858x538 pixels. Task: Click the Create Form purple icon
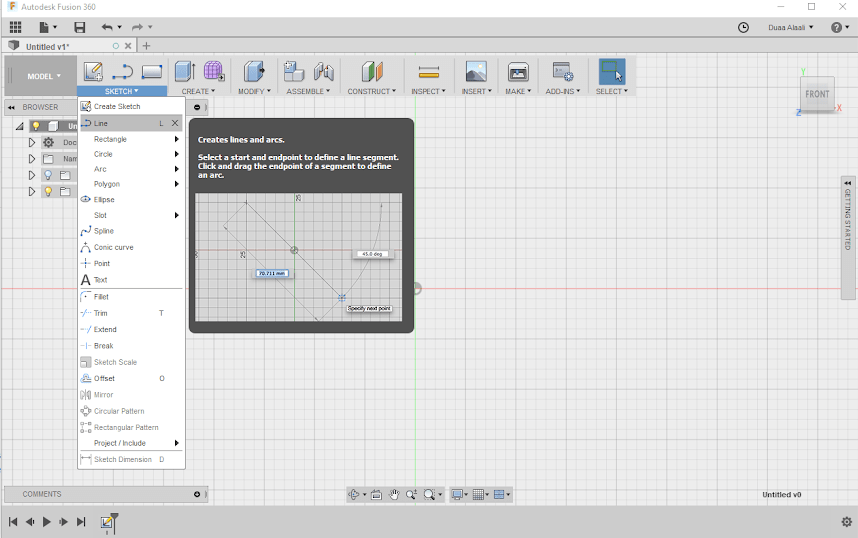[214, 72]
